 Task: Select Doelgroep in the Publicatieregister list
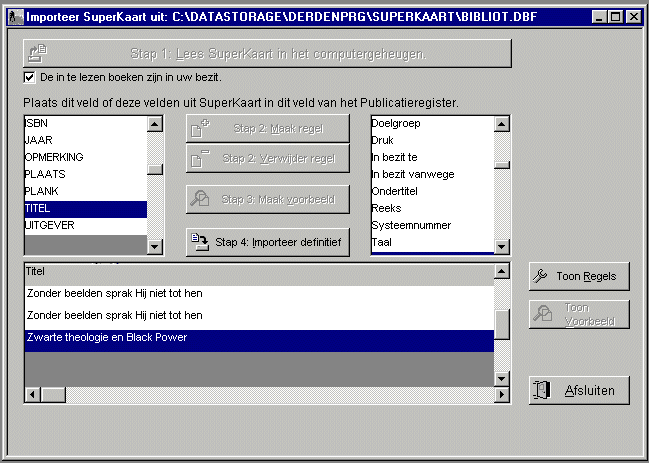[x=433, y=123]
